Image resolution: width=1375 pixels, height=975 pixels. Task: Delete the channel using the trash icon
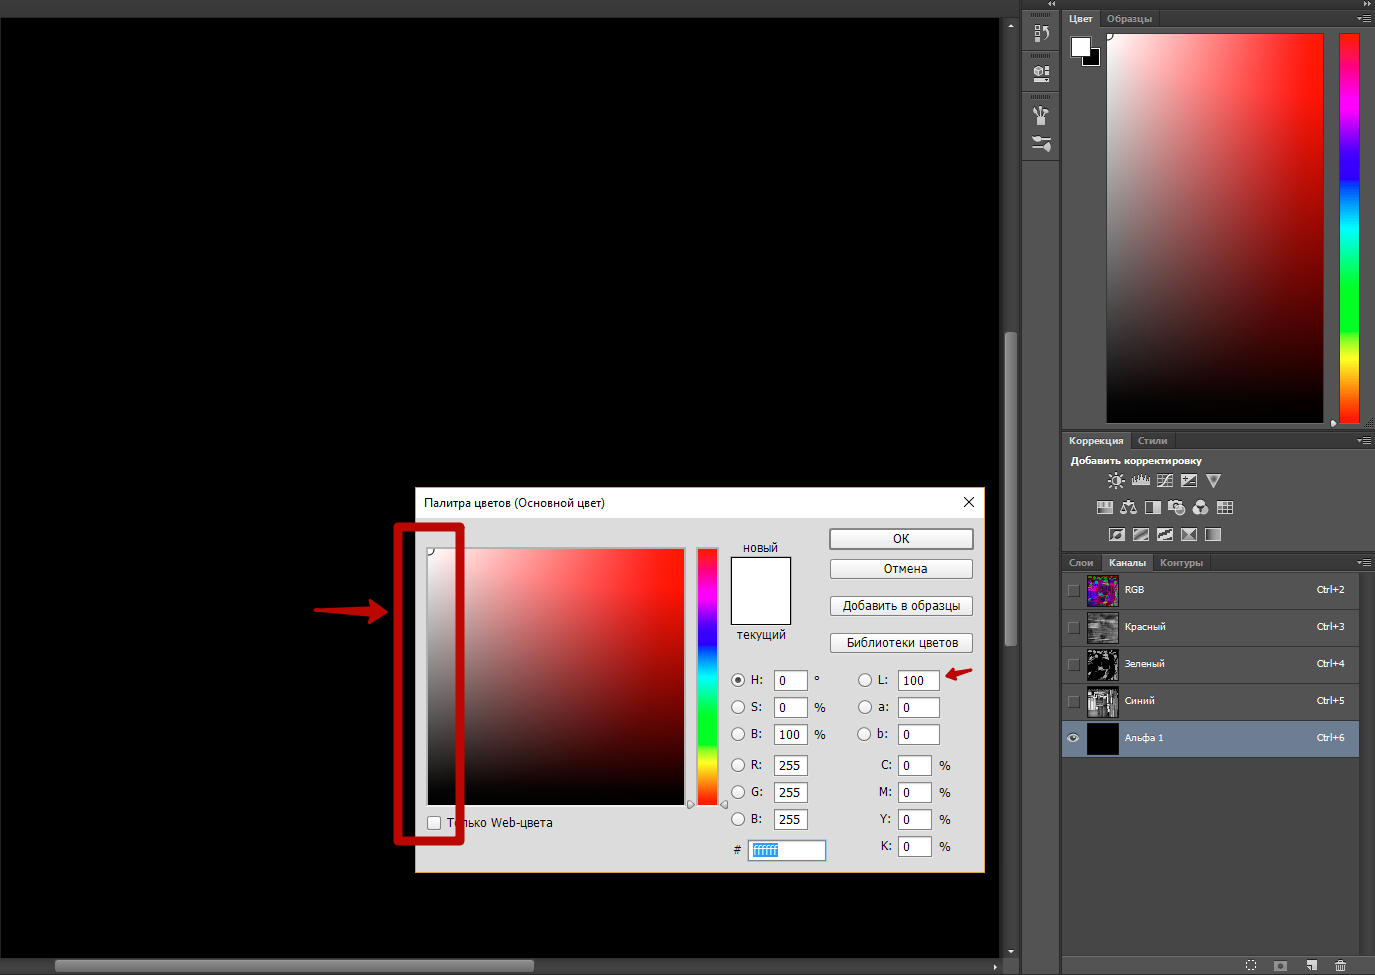(1341, 965)
